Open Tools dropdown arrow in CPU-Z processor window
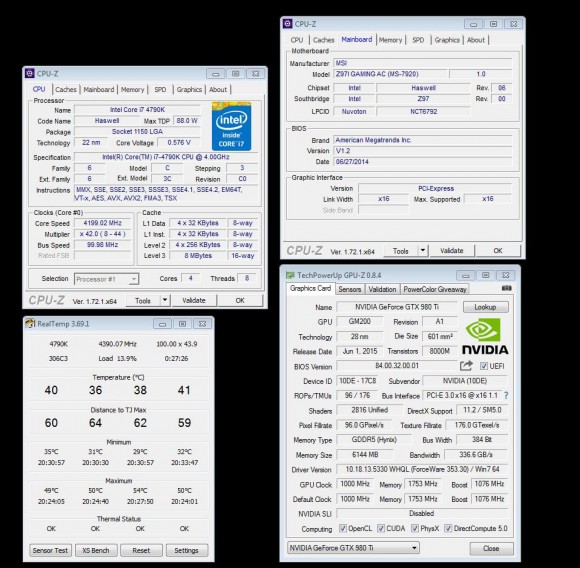 pos(165,300)
